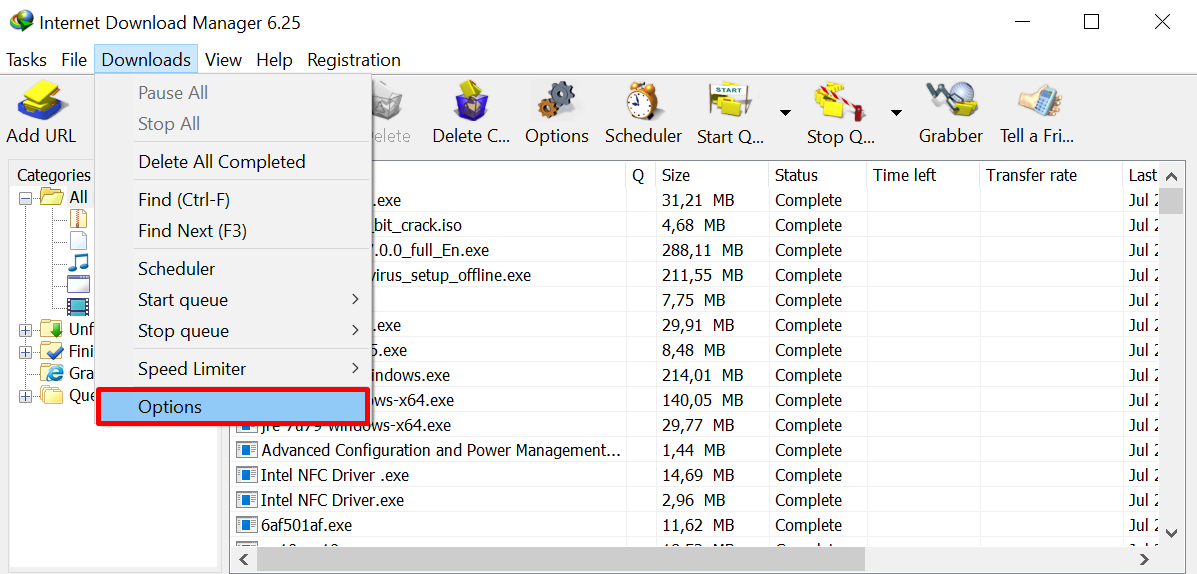Viewport: 1197px width, 574px height.
Task: Click the Finished folder icon with checkmark
Action: [x=52, y=352]
